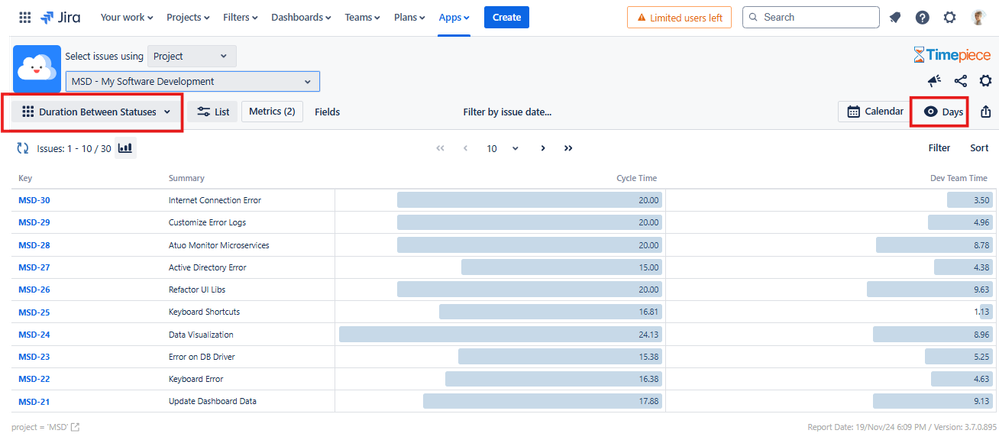Go to first page of results

pyautogui.click(x=440, y=148)
